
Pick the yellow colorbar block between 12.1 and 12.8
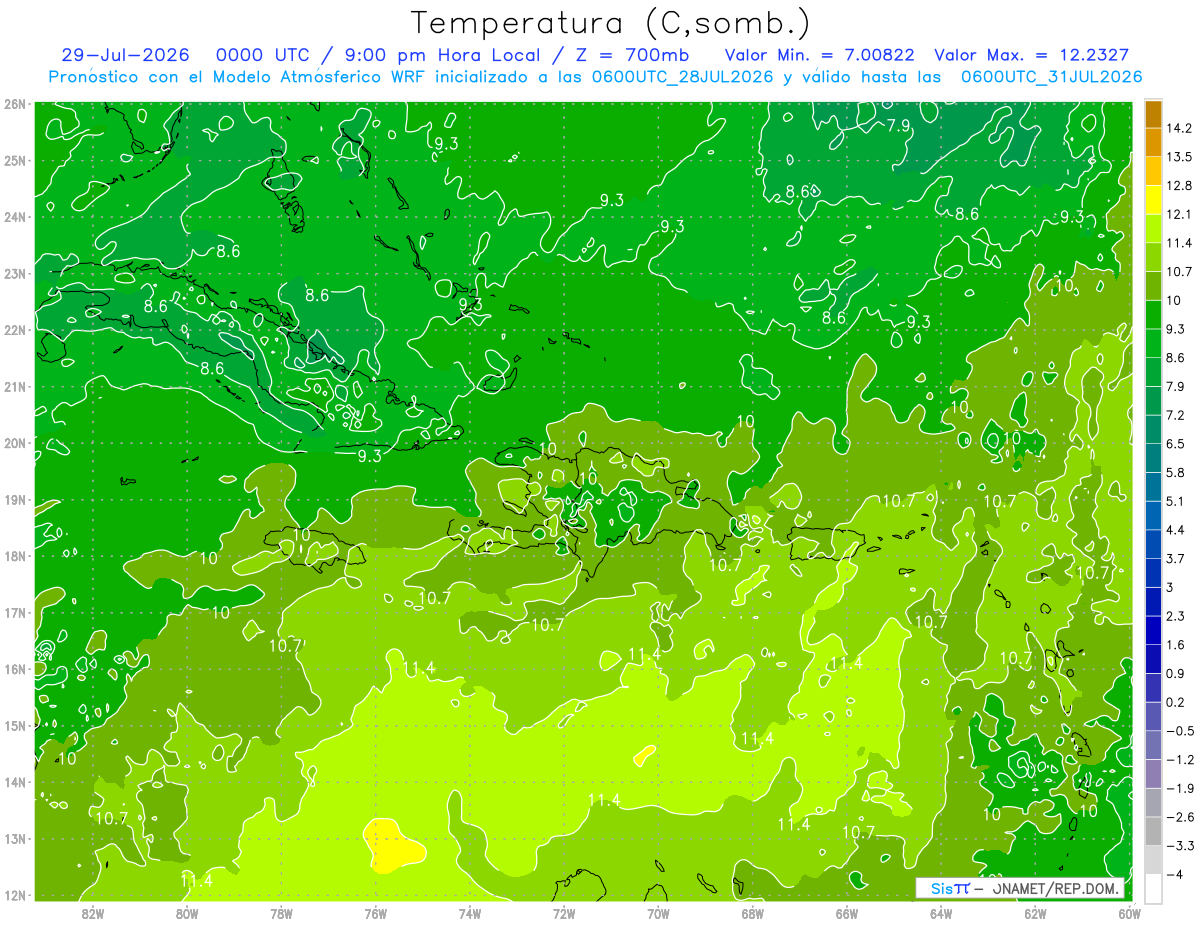click(x=1153, y=200)
